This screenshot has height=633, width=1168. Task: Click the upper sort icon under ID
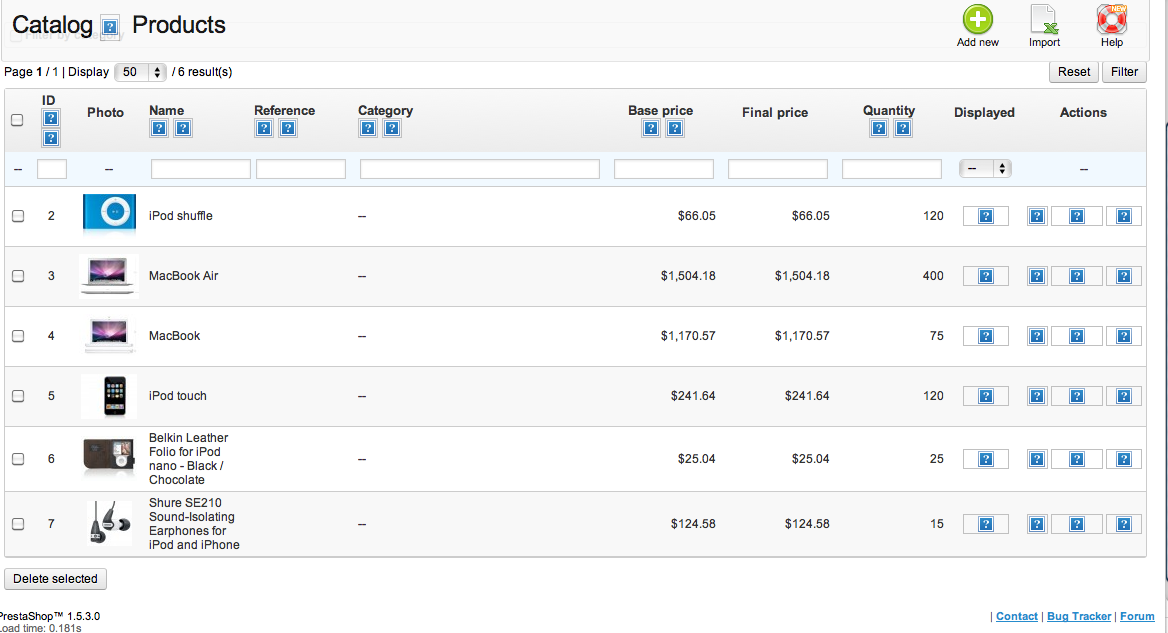click(x=51, y=118)
